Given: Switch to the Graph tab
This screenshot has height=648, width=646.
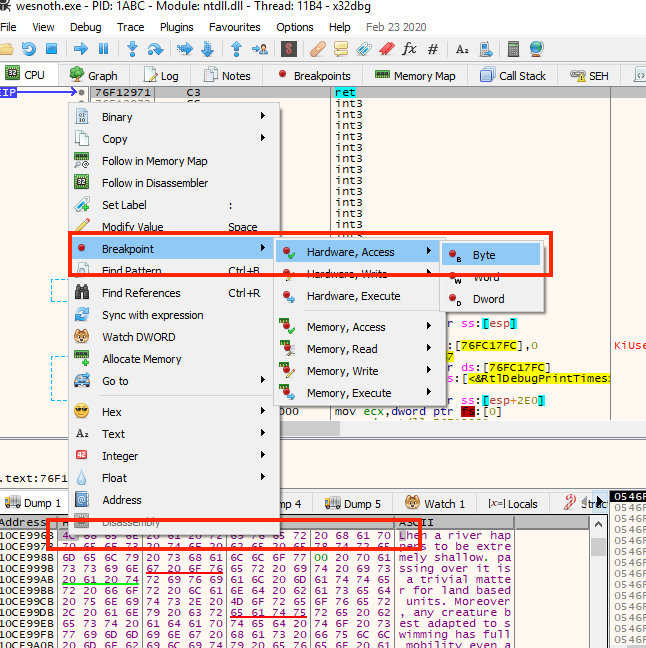Looking at the screenshot, I should 94,76.
